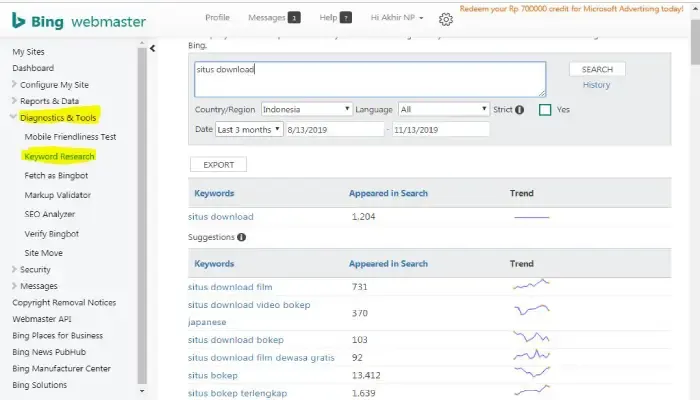Open Copyright Removal Notices

[64, 302]
